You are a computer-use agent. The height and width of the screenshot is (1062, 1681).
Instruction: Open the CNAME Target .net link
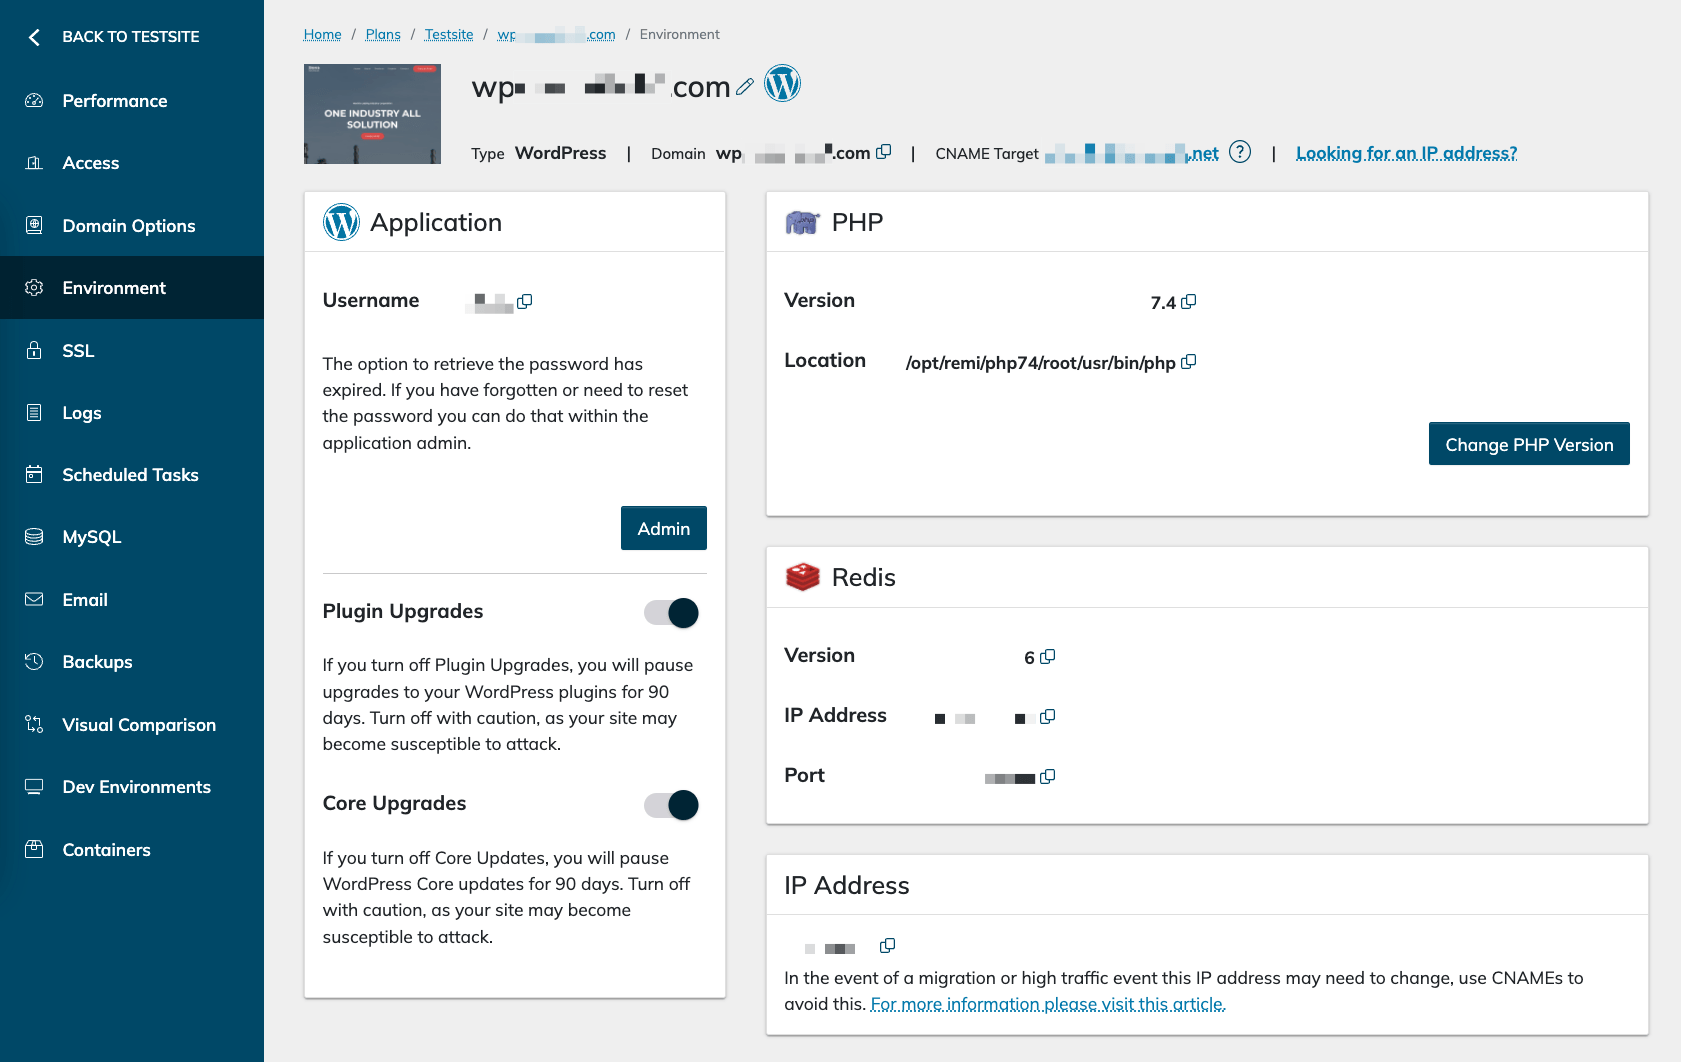[x=1132, y=153]
